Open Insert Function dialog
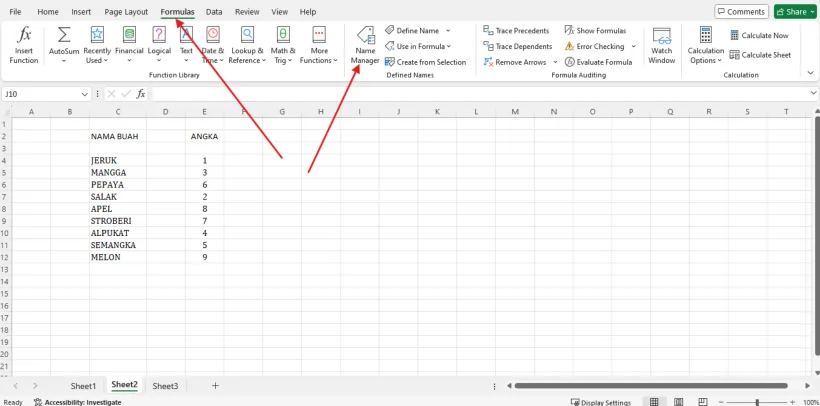The width and height of the screenshot is (820, 406). [x=24, y=46]
